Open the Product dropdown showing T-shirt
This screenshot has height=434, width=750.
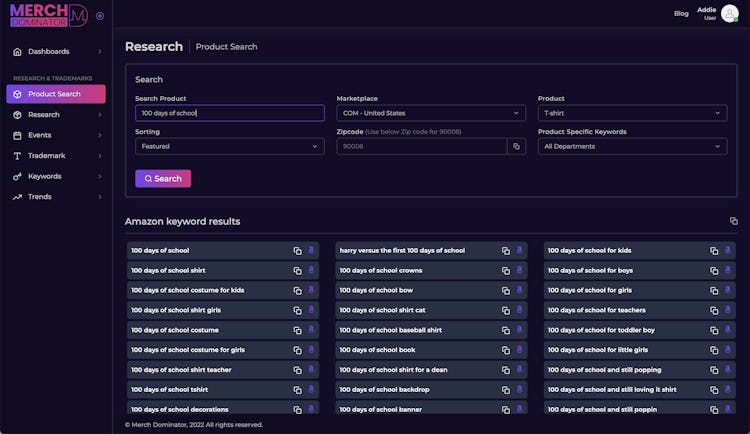coord(632,113)
